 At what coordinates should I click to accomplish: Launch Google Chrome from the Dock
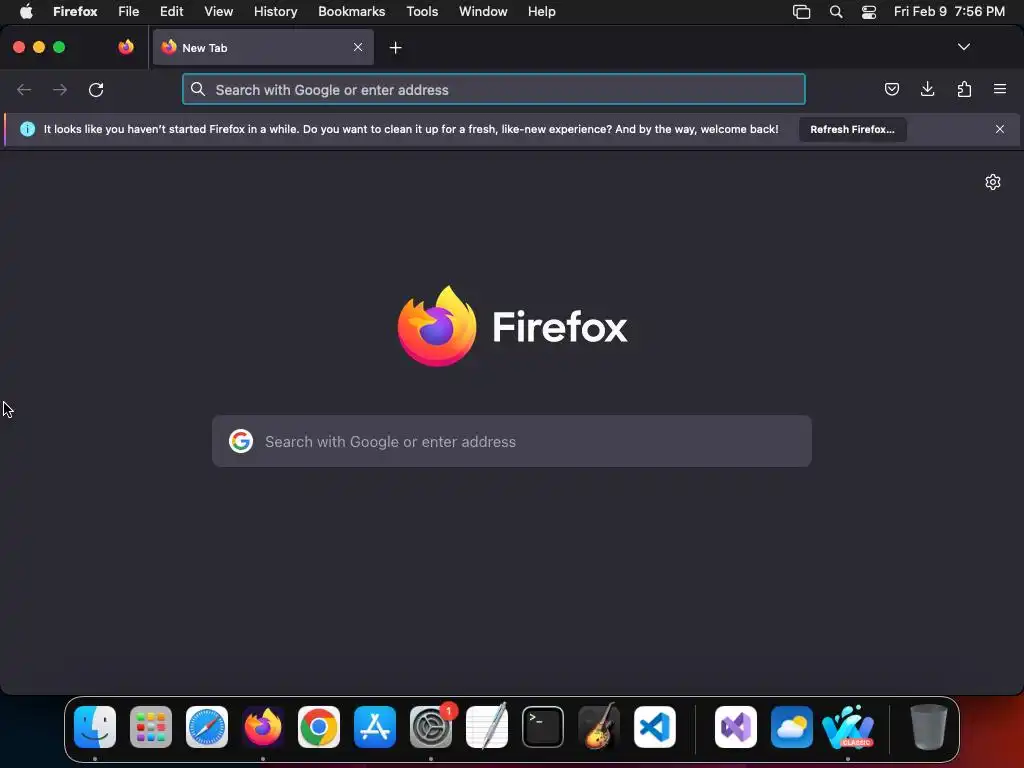click(319, 727)
